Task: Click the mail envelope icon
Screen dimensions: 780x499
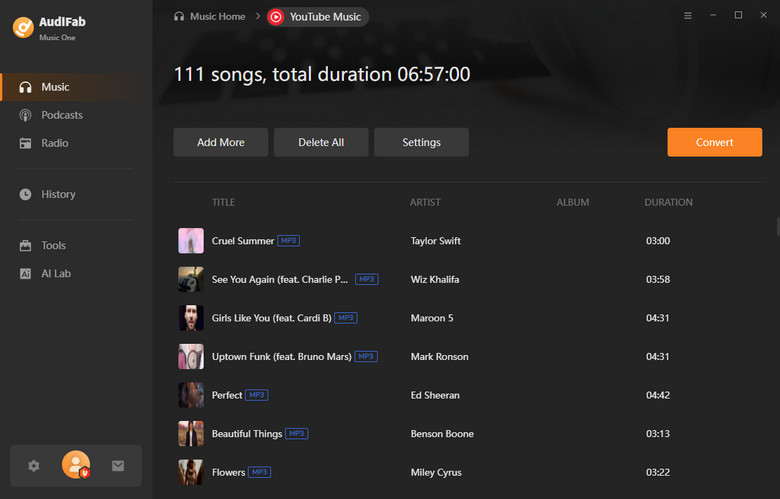Action: pyautogui.click(x=118, y=466)
